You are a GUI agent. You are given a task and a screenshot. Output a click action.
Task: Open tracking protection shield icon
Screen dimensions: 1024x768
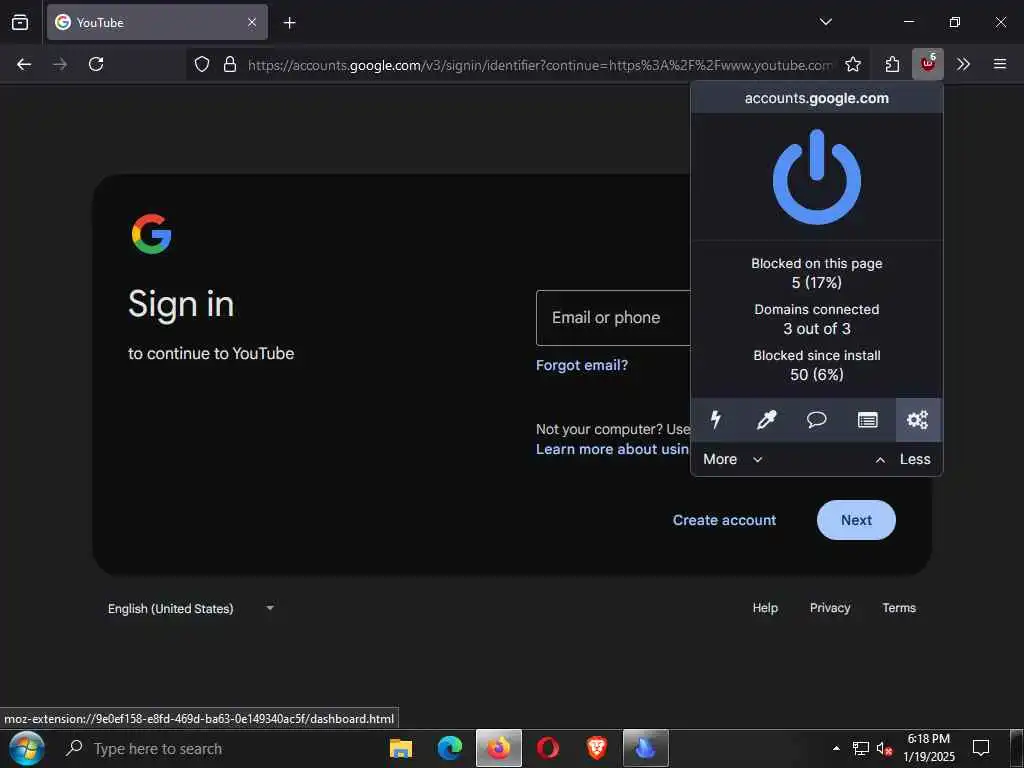202,64
